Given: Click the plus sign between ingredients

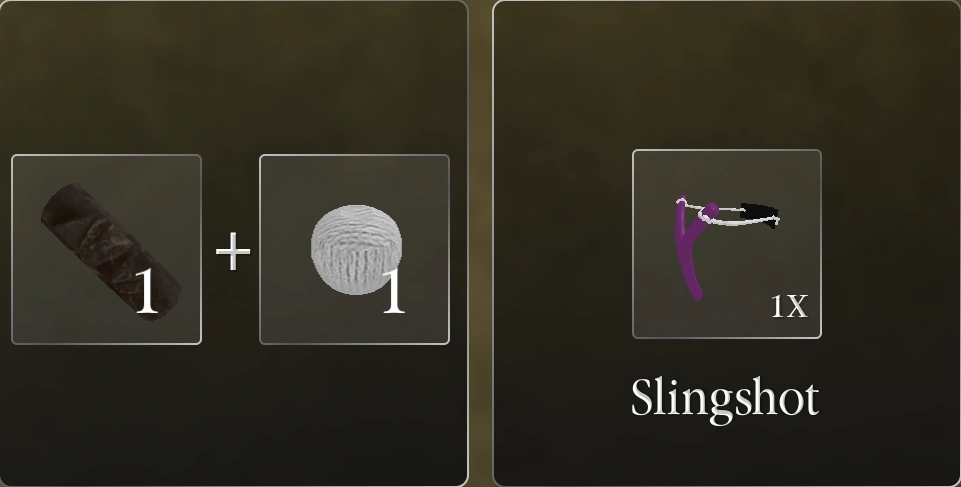Looking at the screenshot, I should tap(233, 251).
